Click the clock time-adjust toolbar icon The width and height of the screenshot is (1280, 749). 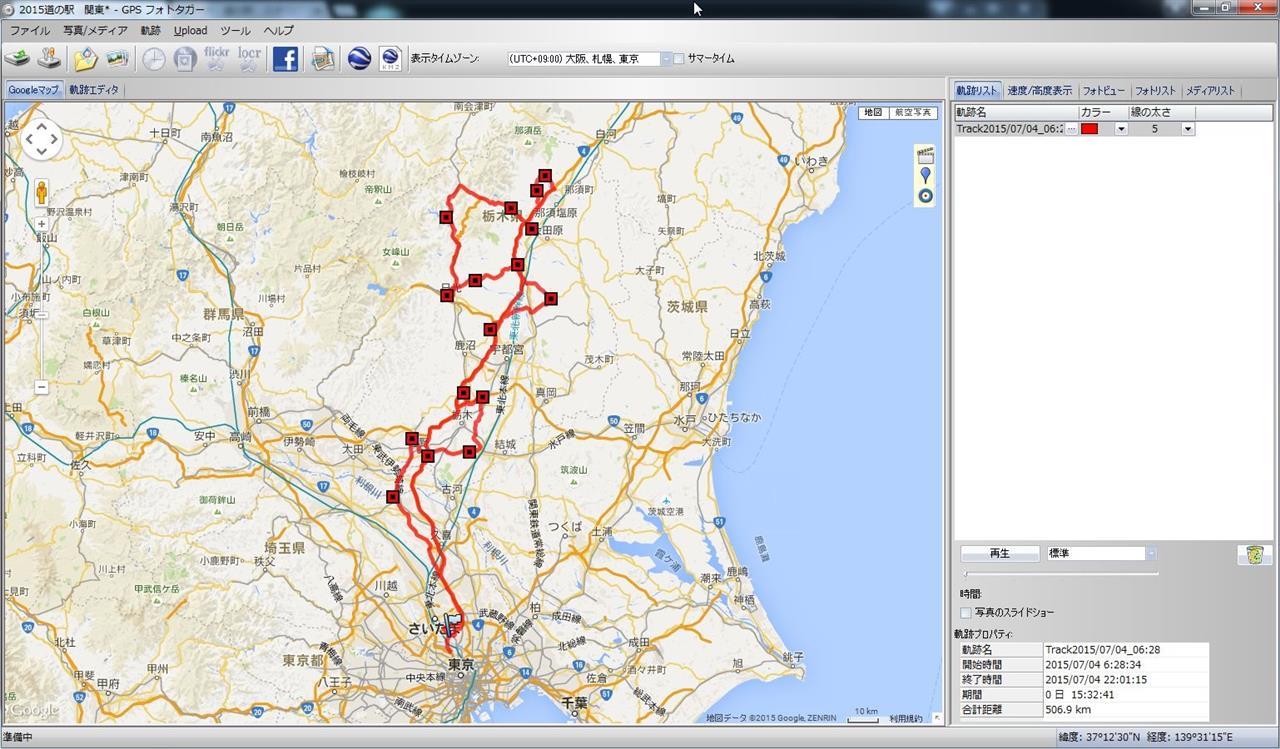[153, 59]
